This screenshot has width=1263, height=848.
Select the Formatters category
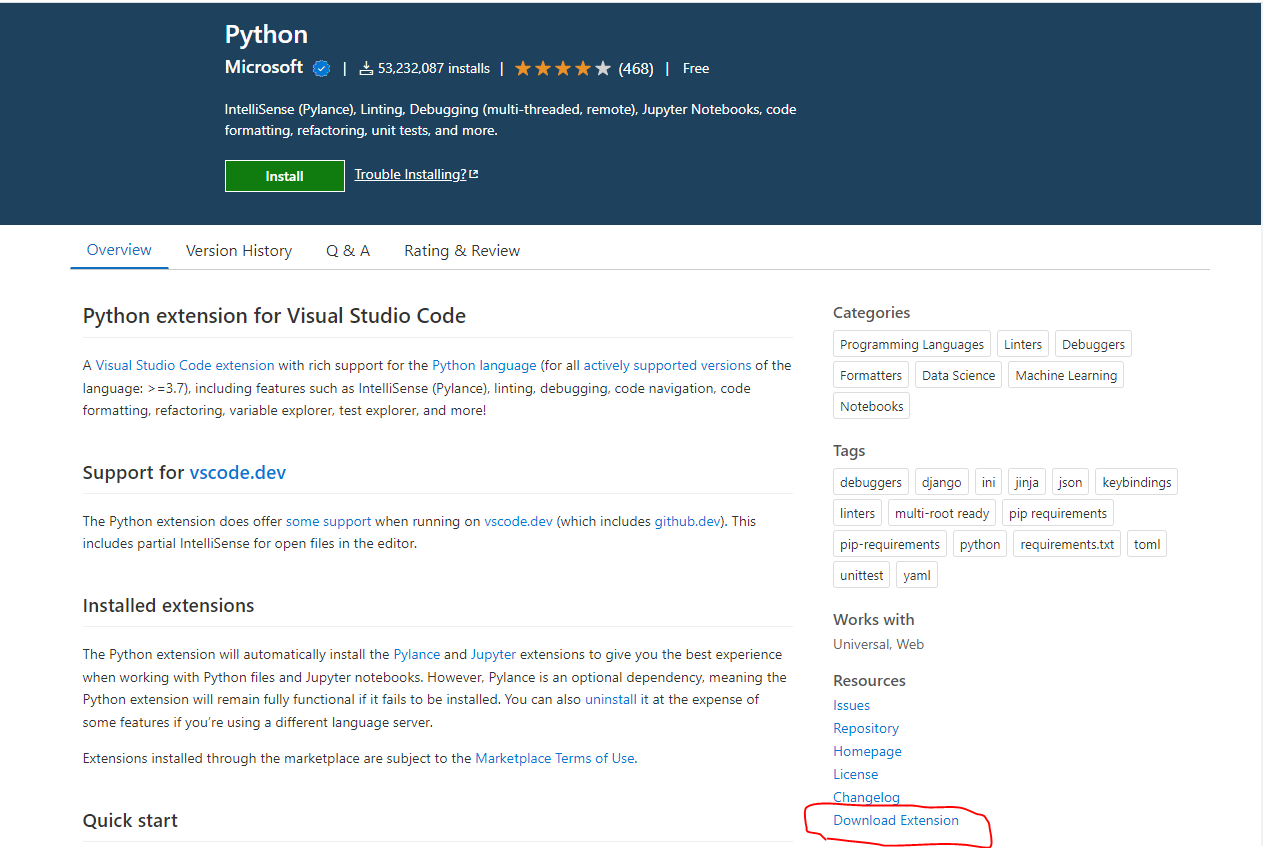(871, 375)
